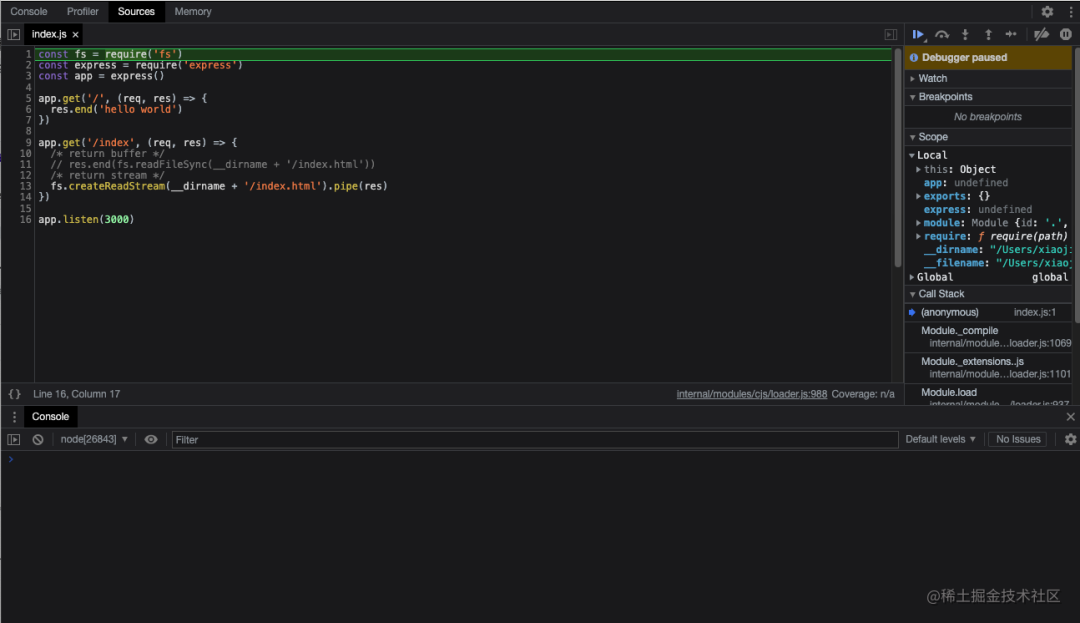Click the console Filter input field
This screenshot has height=623, width=1080.
coord(534,439)
